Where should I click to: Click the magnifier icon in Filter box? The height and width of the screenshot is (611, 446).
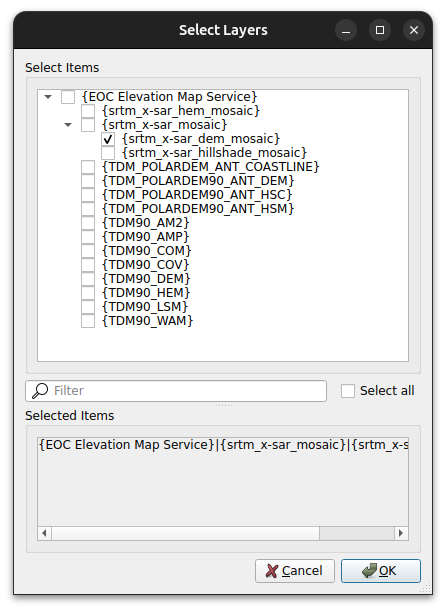(x=40, y=390)
